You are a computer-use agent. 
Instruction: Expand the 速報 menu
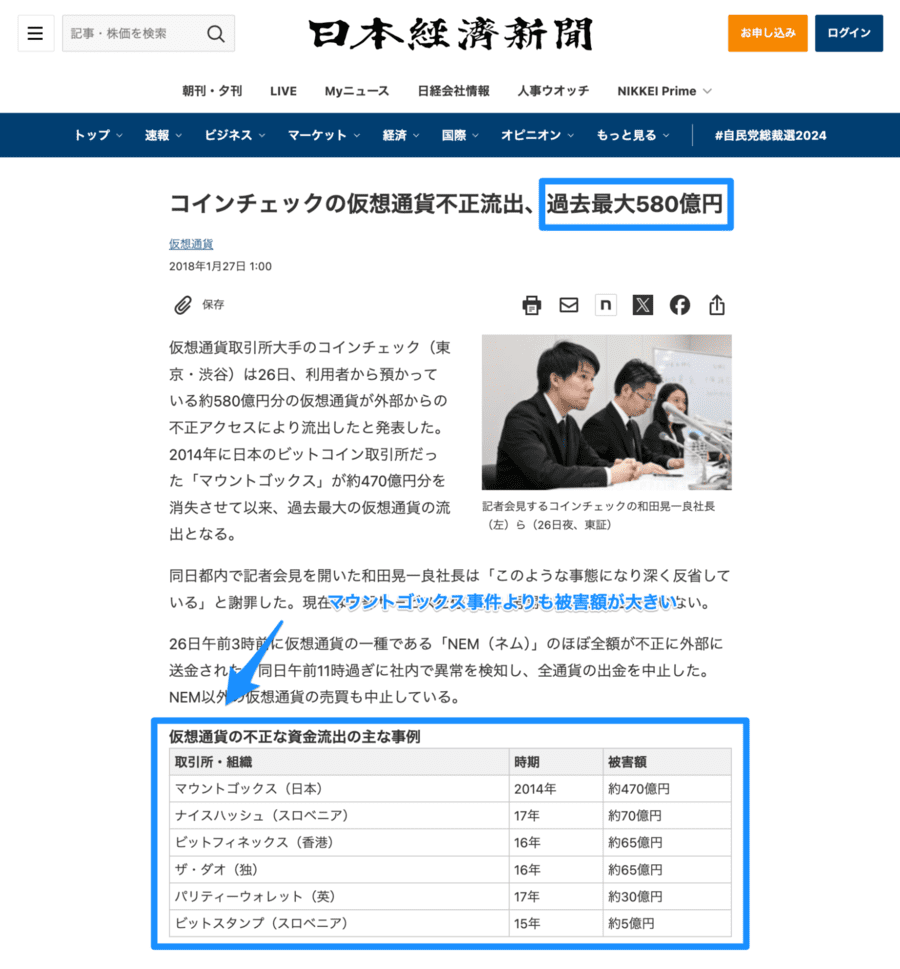pos(163,135)
